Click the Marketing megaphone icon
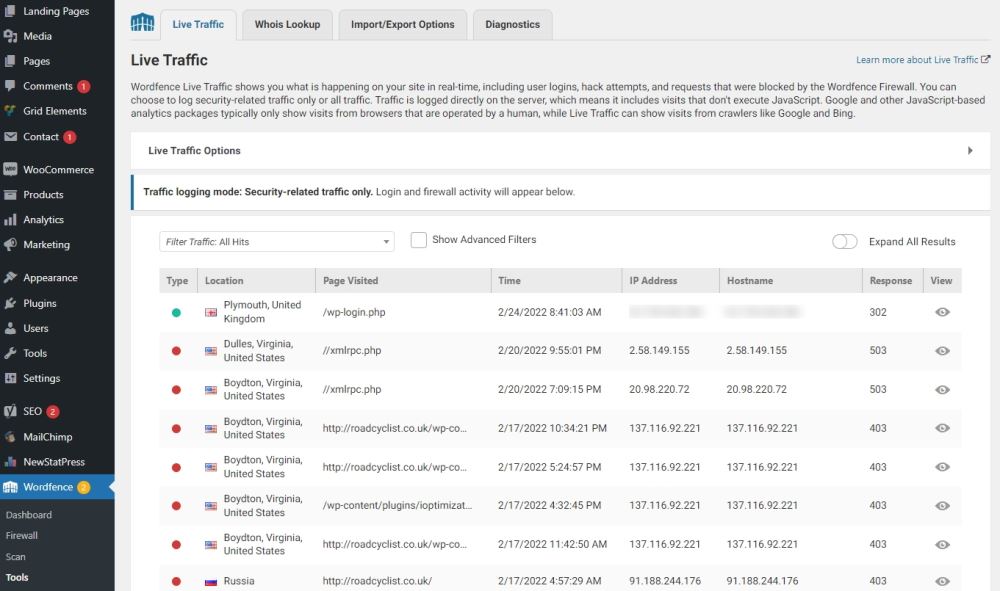 10,244
